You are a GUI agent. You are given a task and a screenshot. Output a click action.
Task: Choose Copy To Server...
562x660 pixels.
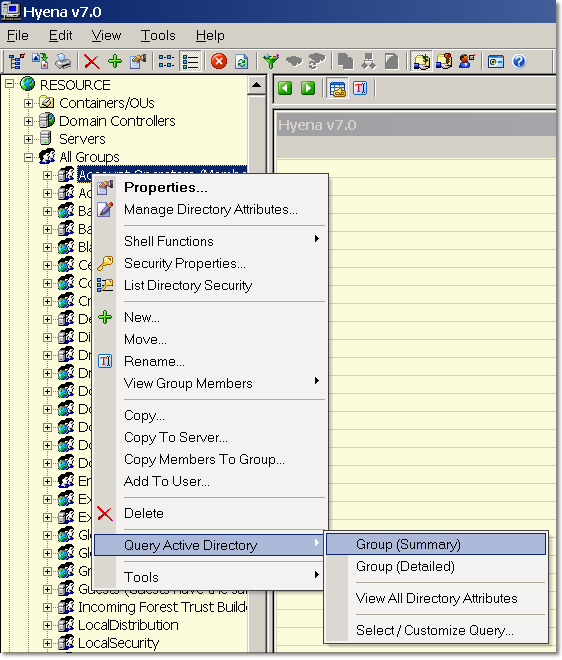pos(210,437)
